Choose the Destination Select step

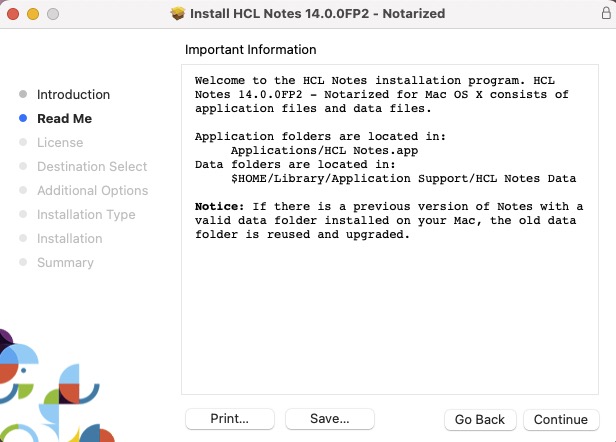(x=92, y=166)
